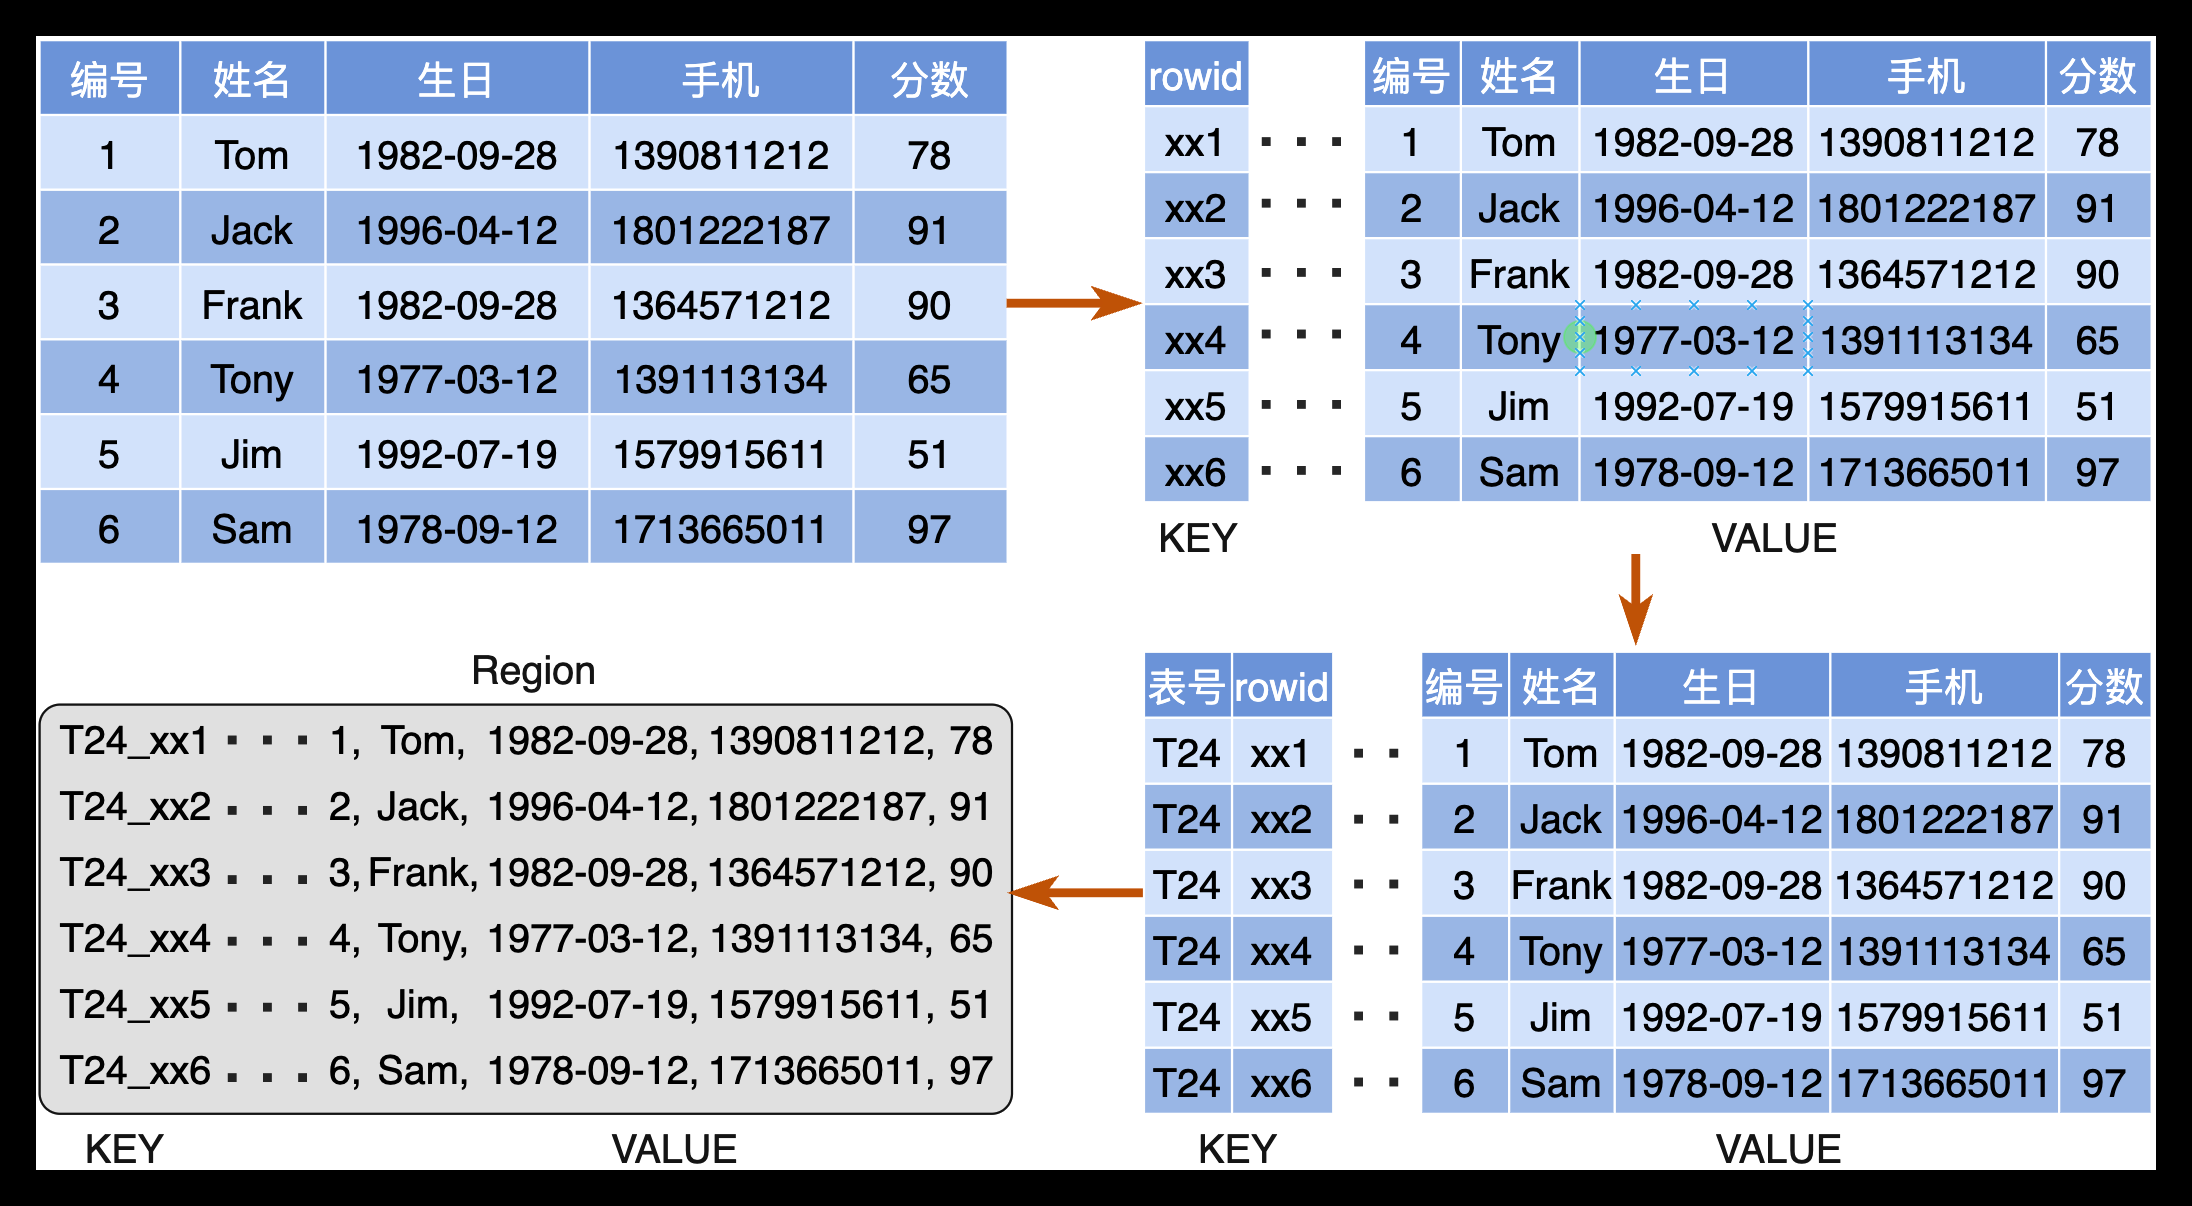Select the T24_xx3 key in the Region box
Screen dimensions: 2192x1206
point(135,873)
